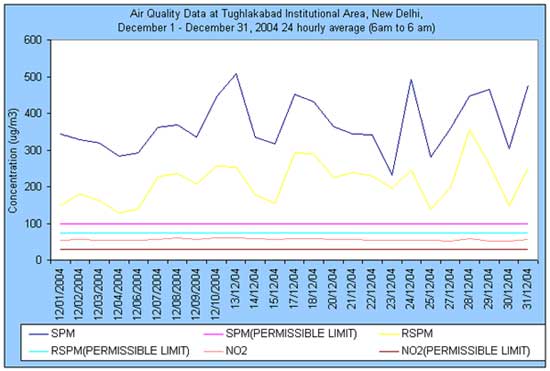Click the x-axis date 22/12/04

372,289
